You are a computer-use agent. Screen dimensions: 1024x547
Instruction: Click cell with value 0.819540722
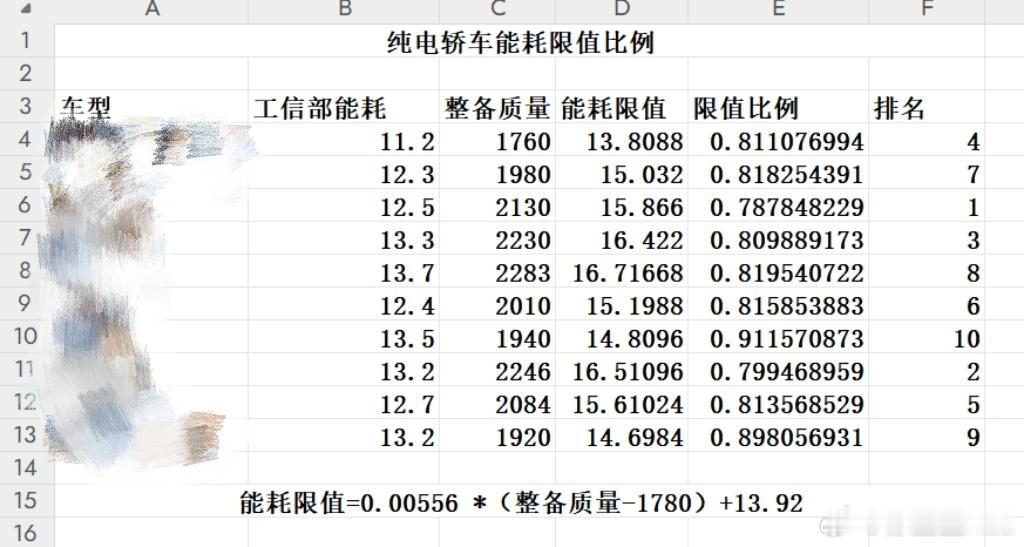(x=778, y=272)
